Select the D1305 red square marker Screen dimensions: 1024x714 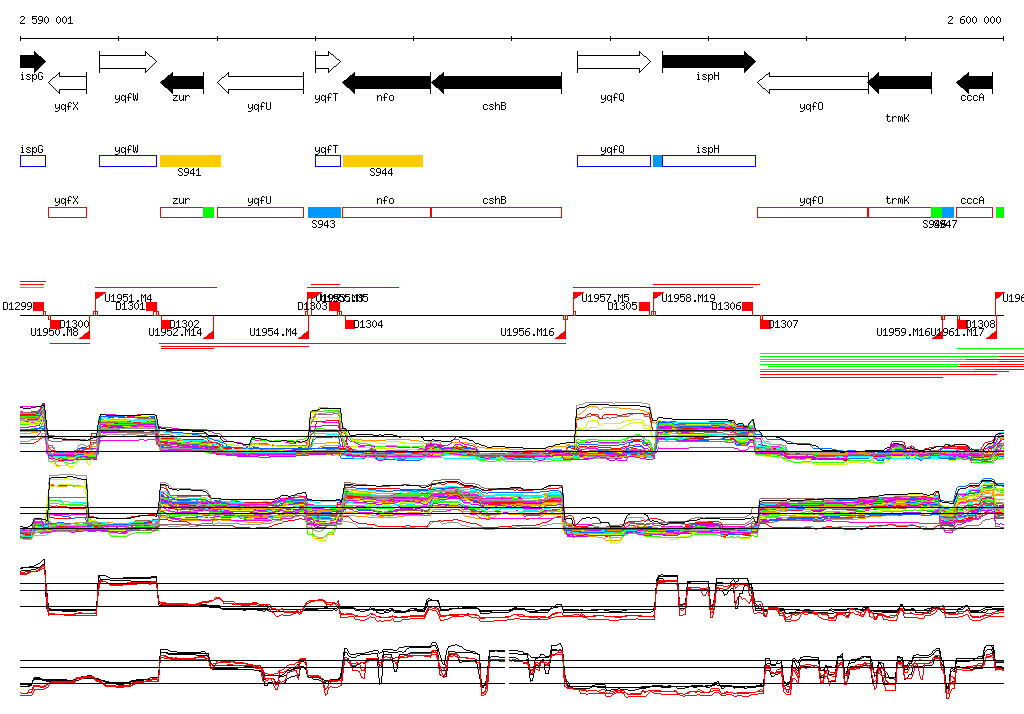[645, 306]
